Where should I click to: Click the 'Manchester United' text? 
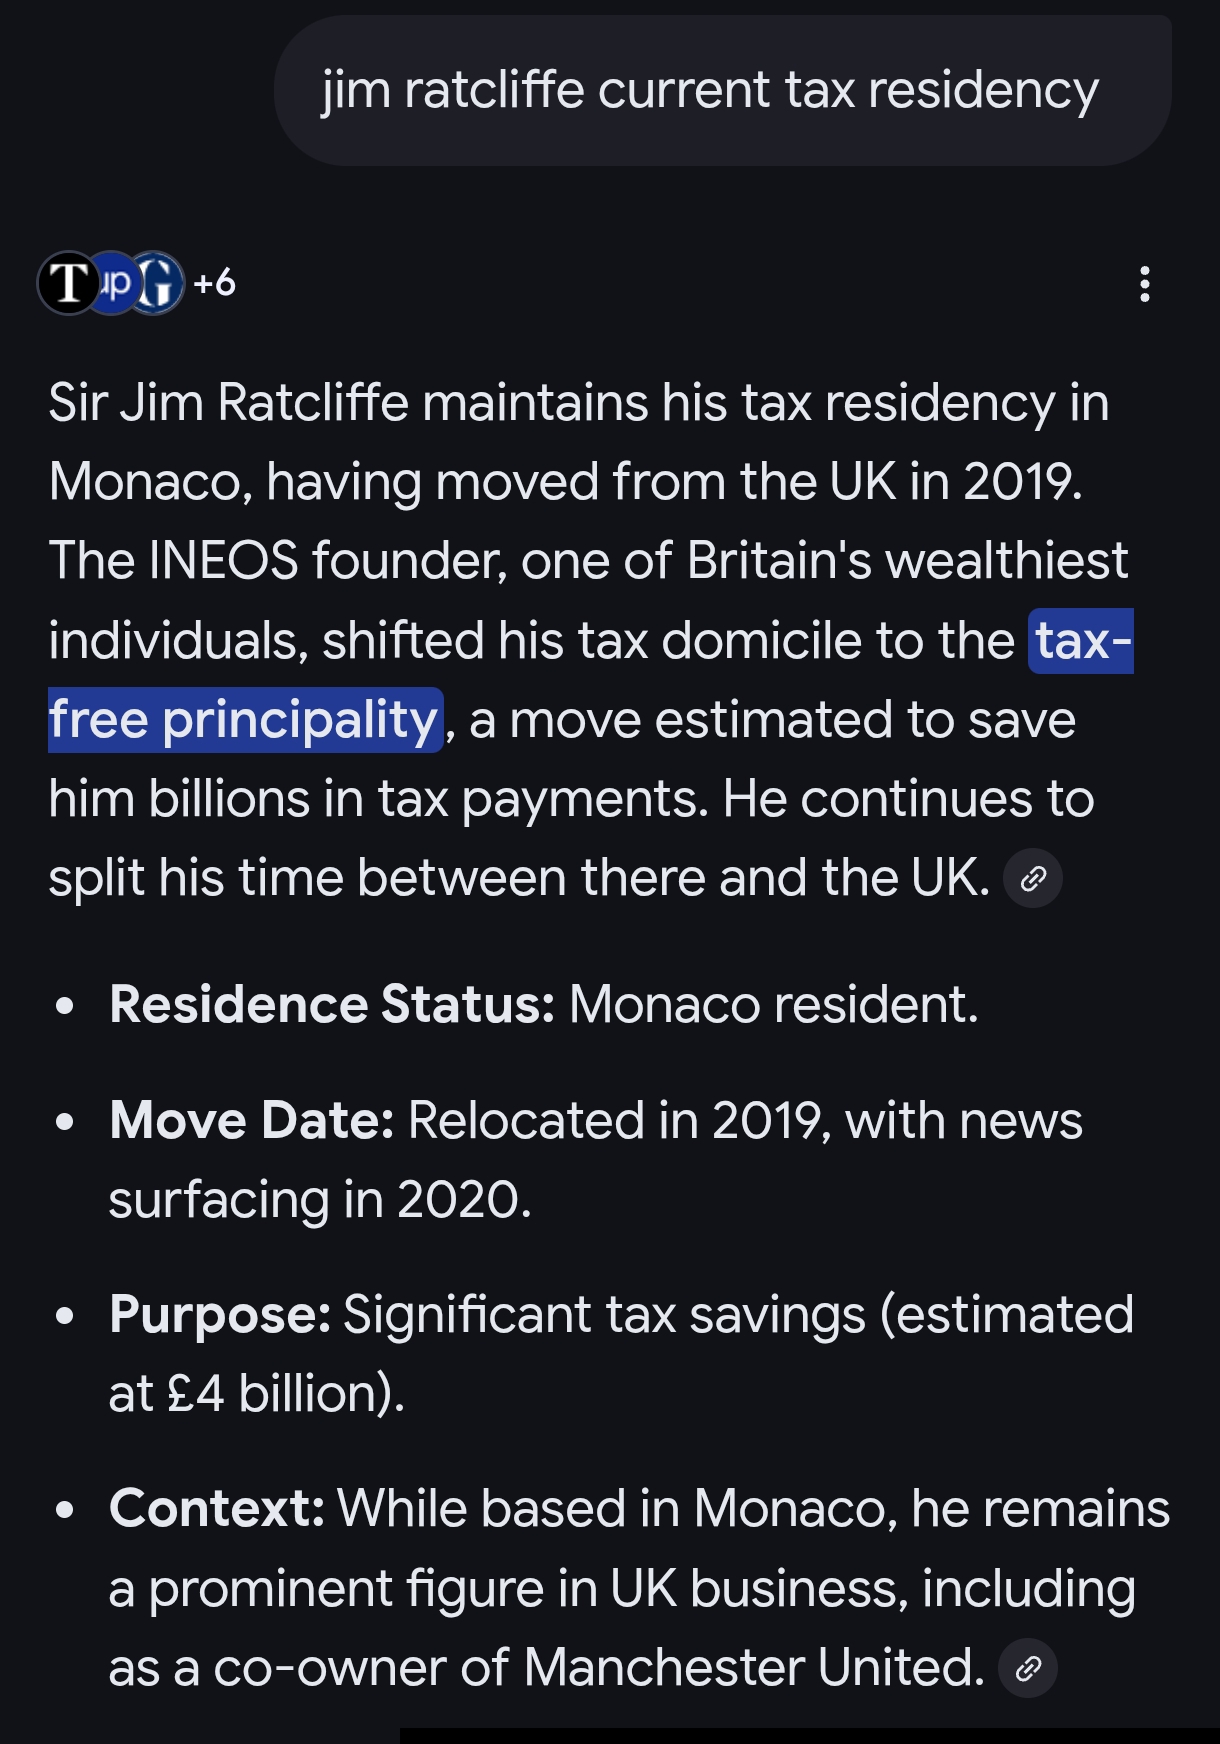pyautogui.click(x=752, y=1668)
